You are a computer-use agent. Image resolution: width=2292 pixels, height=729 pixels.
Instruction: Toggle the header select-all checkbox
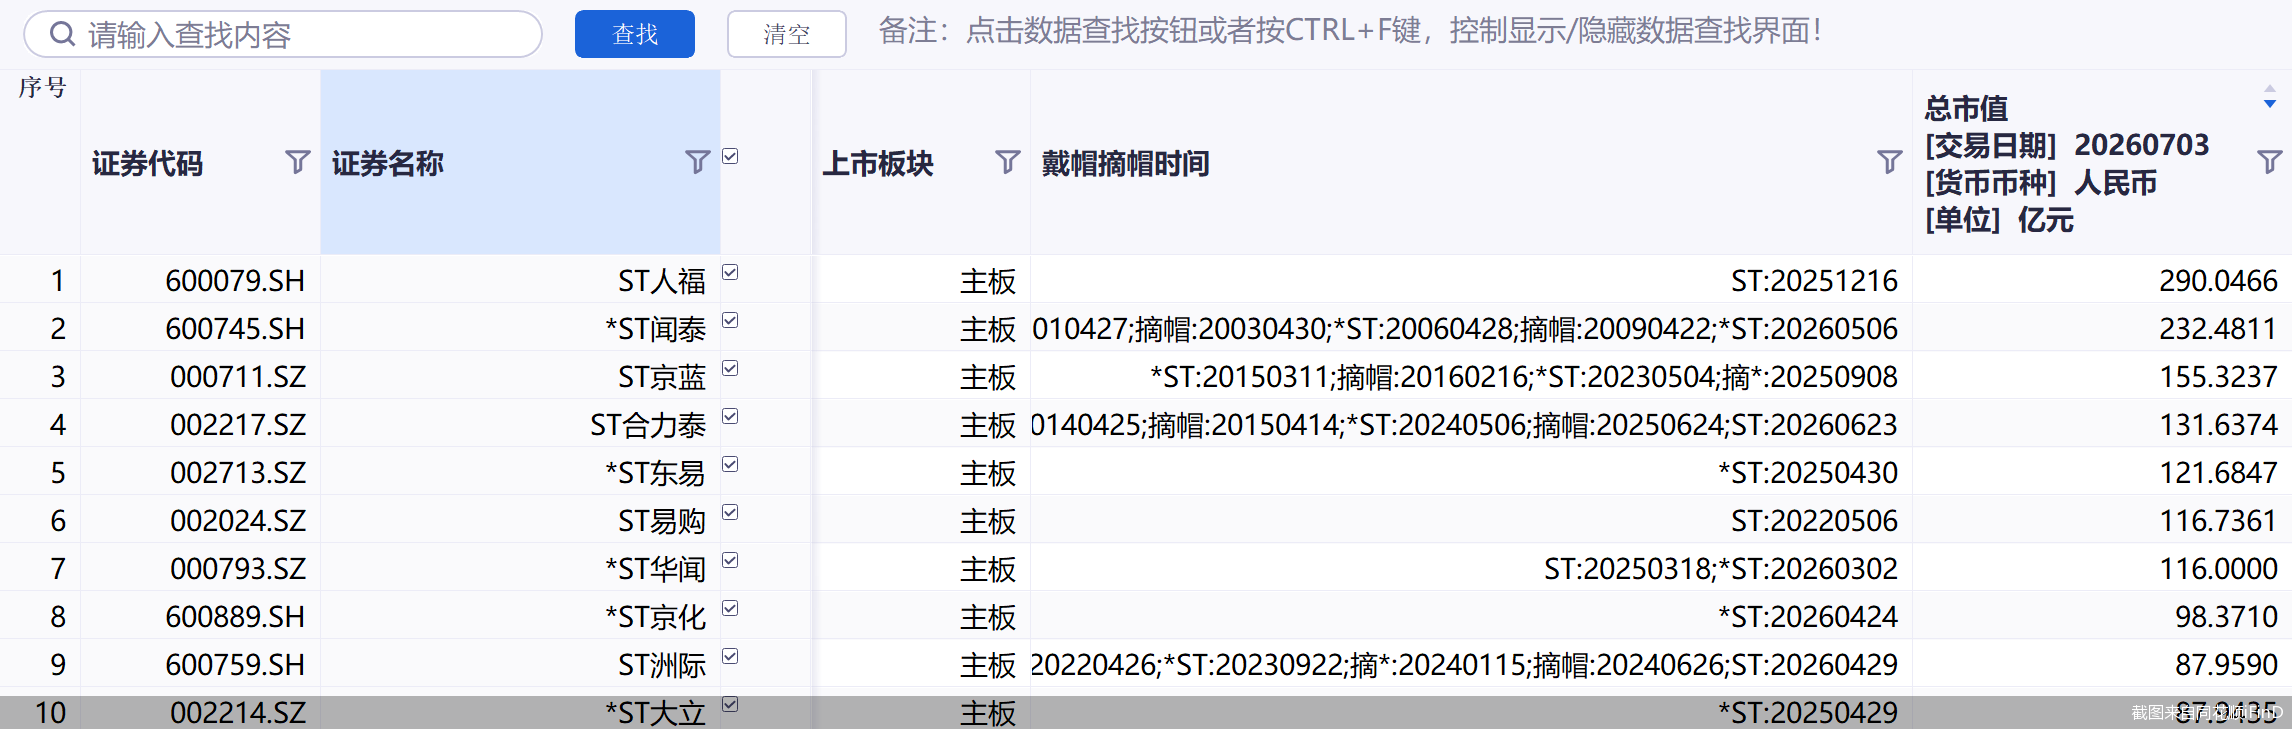730,156
